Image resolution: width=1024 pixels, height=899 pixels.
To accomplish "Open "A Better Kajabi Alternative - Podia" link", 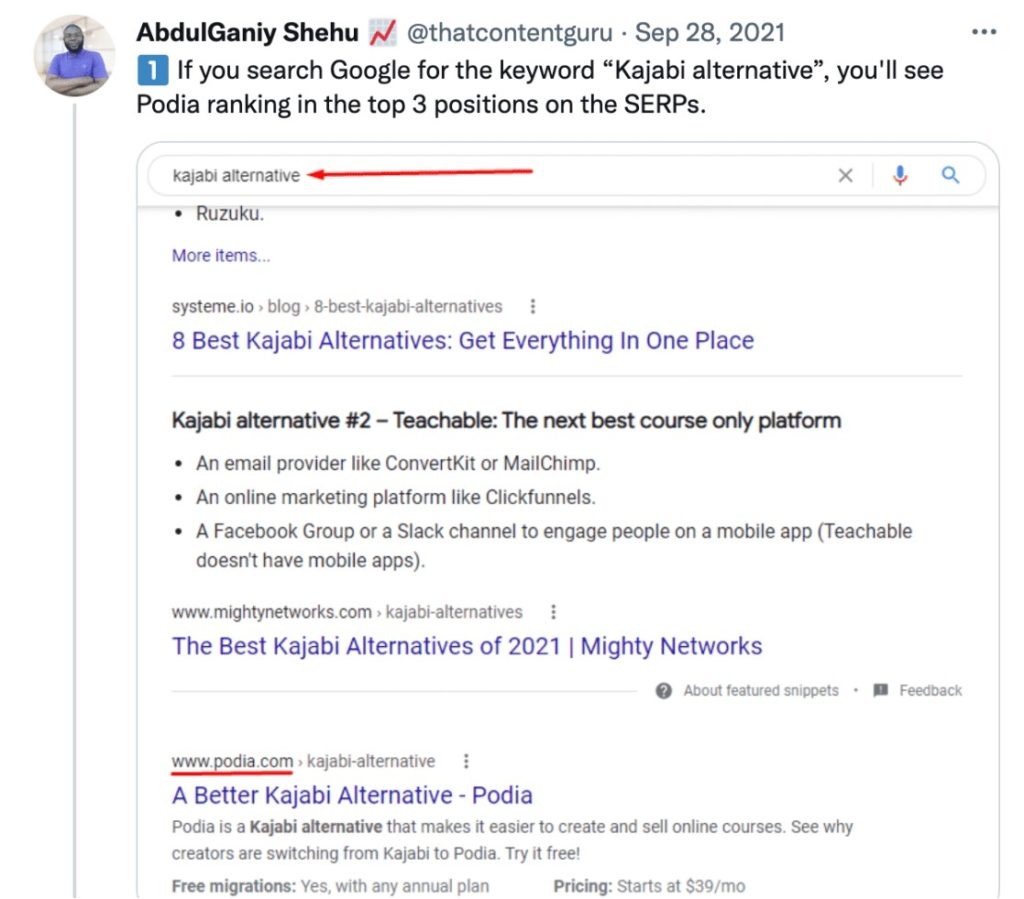I will pyautogui.click(x=352, y=795).
